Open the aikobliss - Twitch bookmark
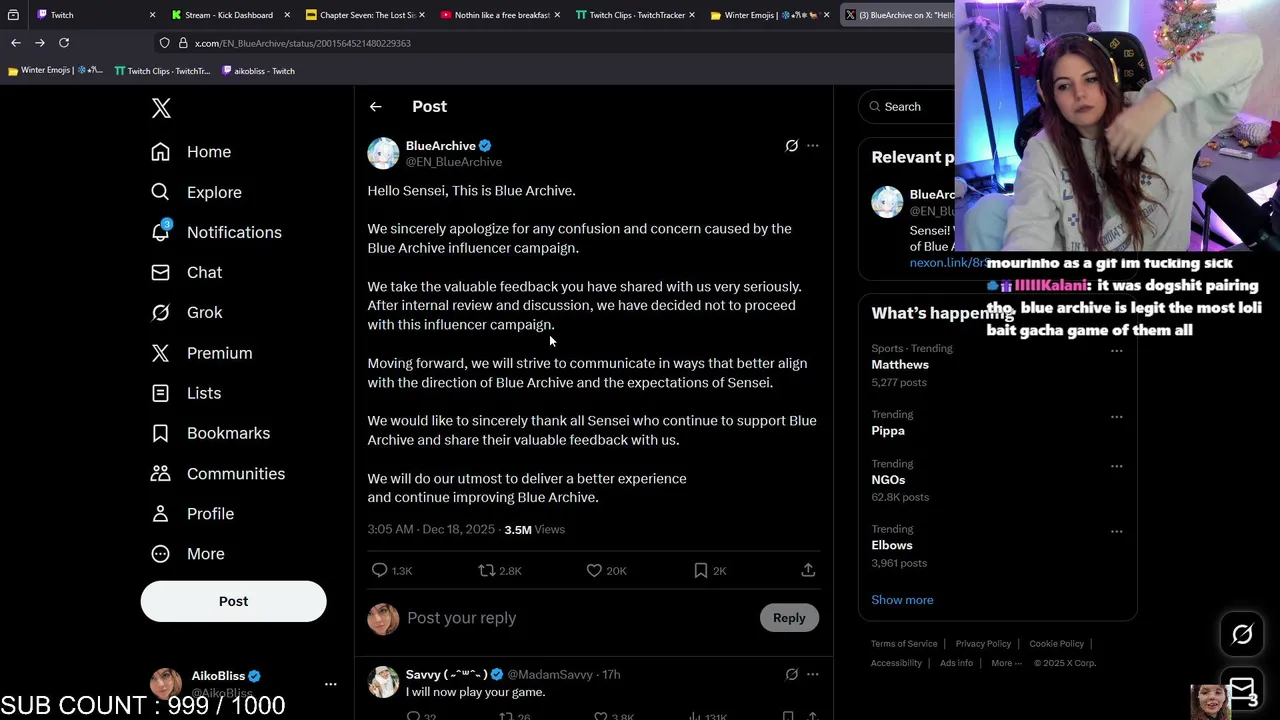Image resolution: width=1280 pixels, height=720 pixels. click(258, 71)
